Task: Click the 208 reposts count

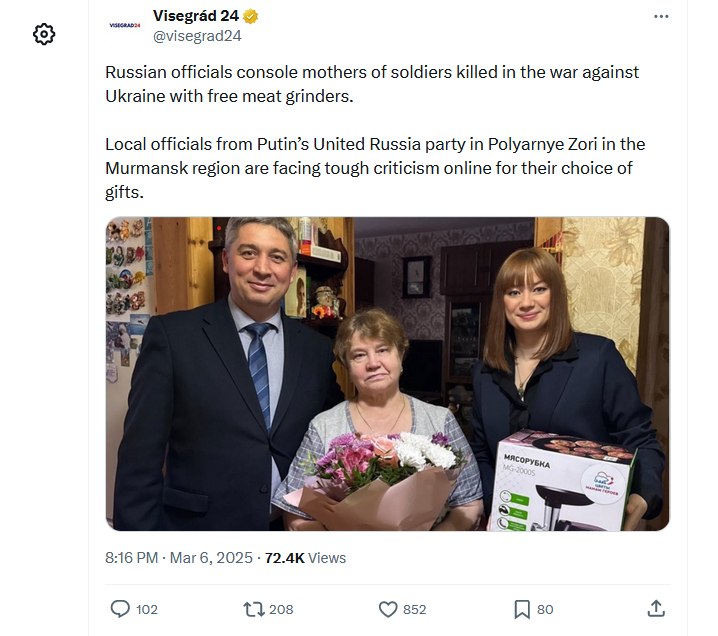Action: click(x=281, y=609)
